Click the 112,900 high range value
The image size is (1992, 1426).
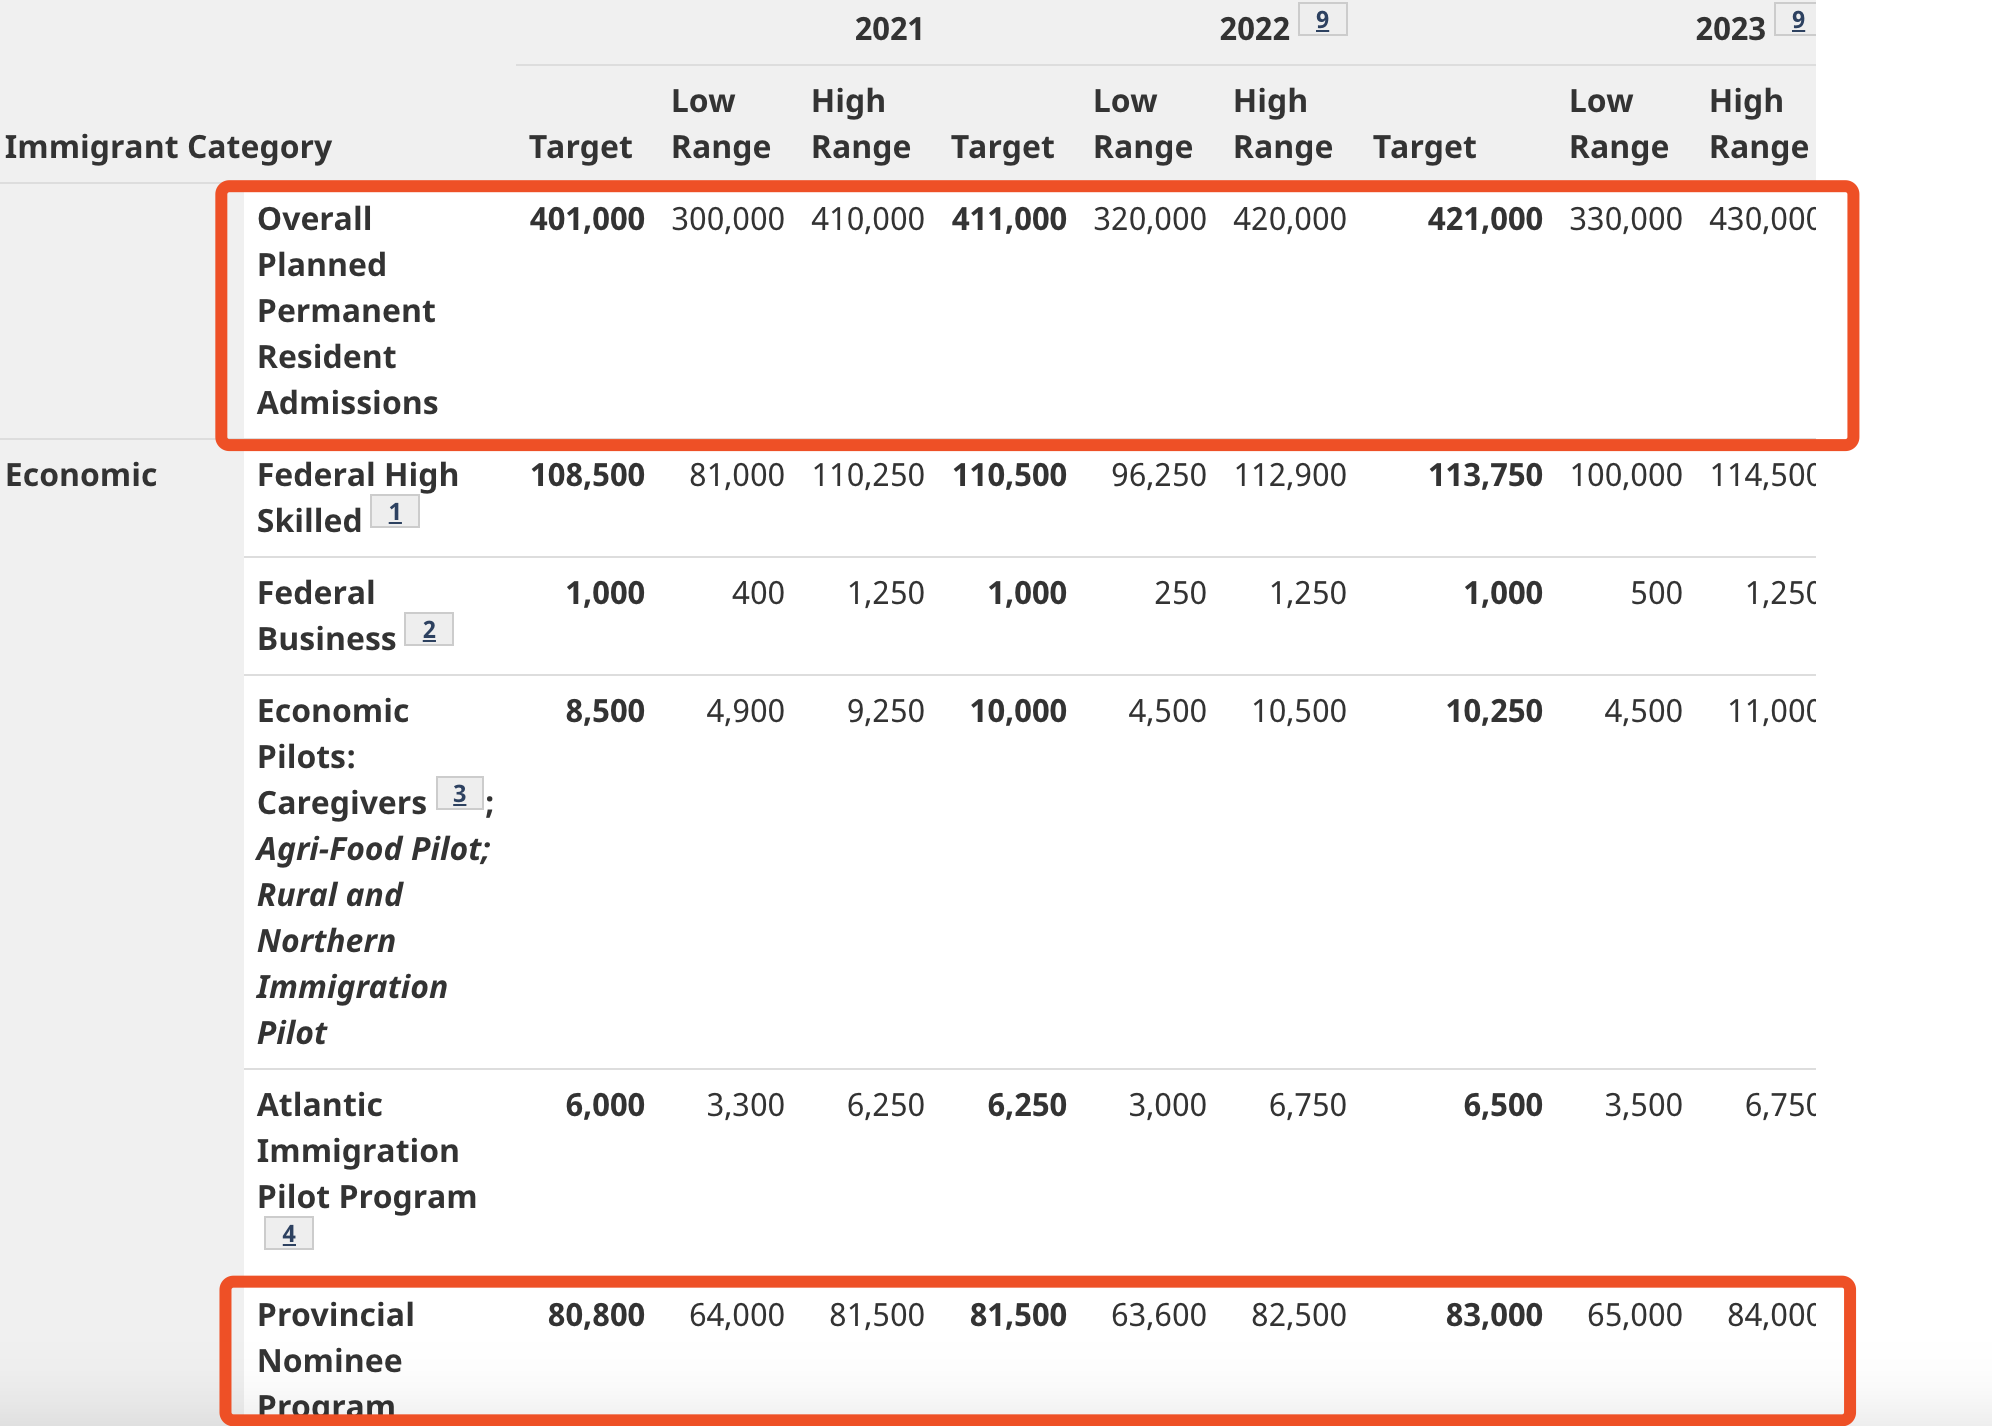pos(1290,475)
